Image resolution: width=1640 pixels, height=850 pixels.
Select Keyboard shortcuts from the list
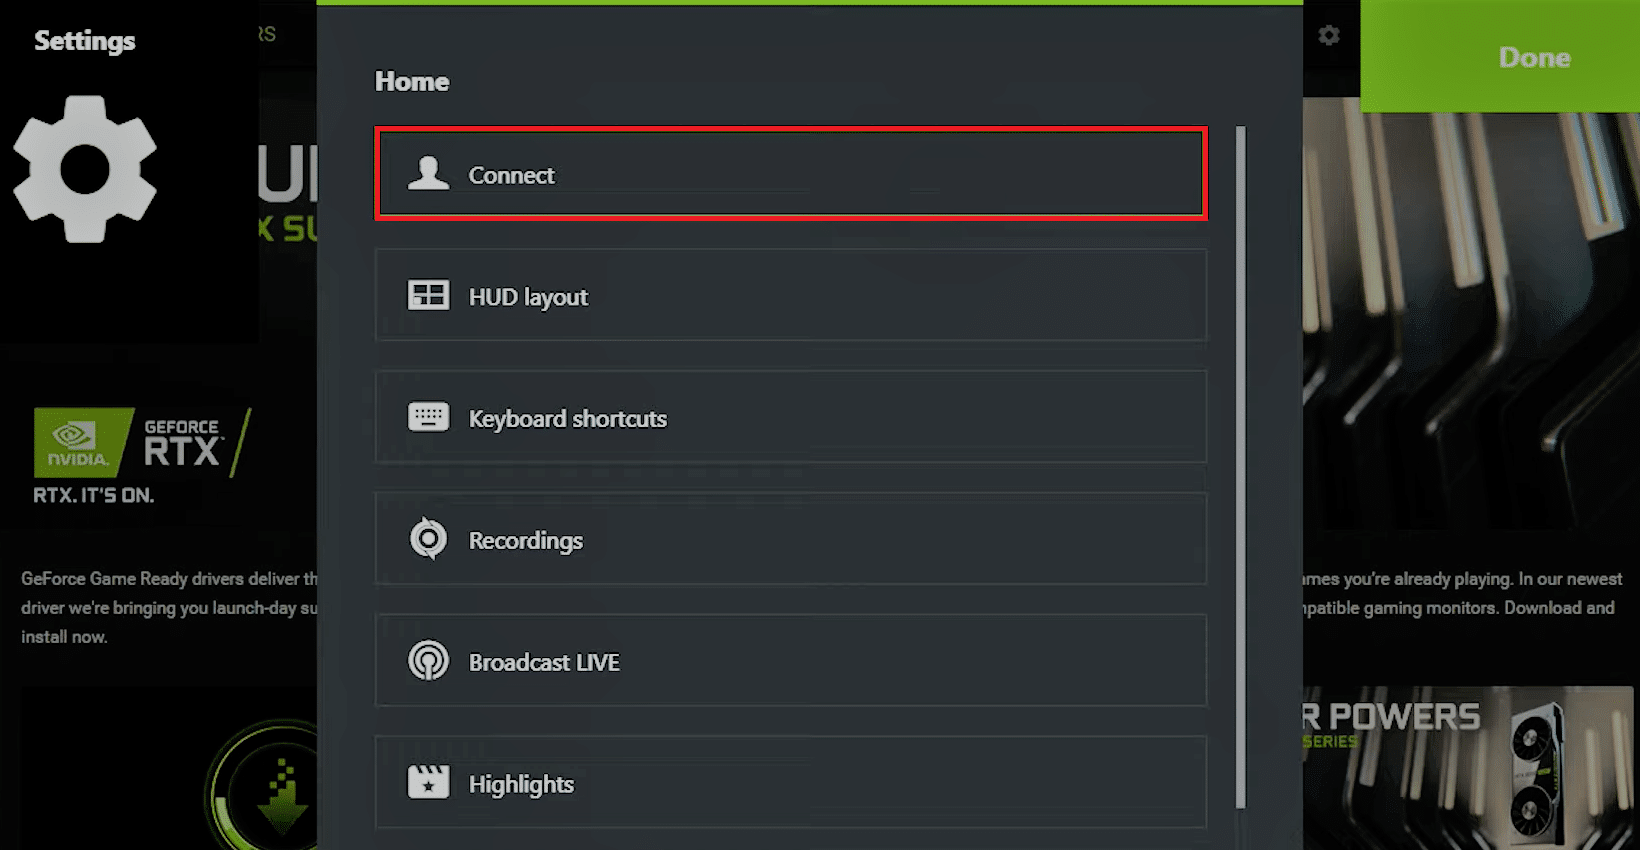(790, 418)
